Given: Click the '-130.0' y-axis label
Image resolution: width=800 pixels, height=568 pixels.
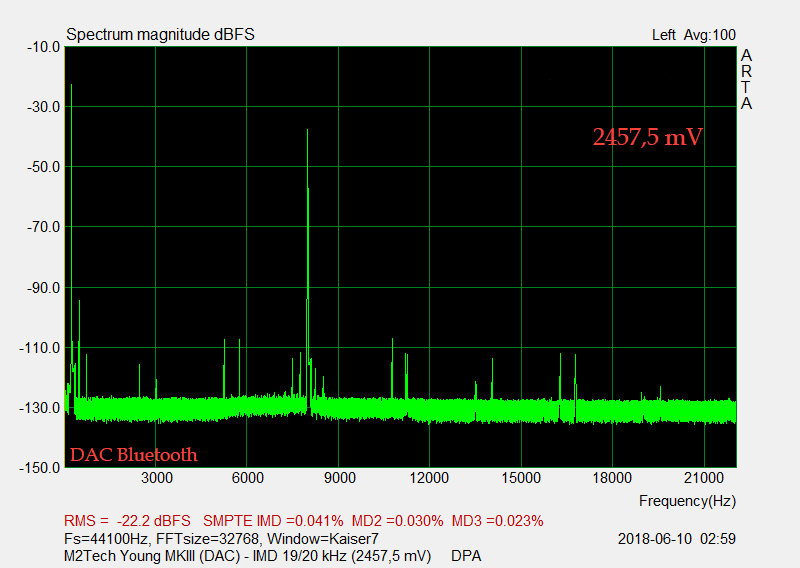Looking at the screenshot, I should (x=40, y=408).
